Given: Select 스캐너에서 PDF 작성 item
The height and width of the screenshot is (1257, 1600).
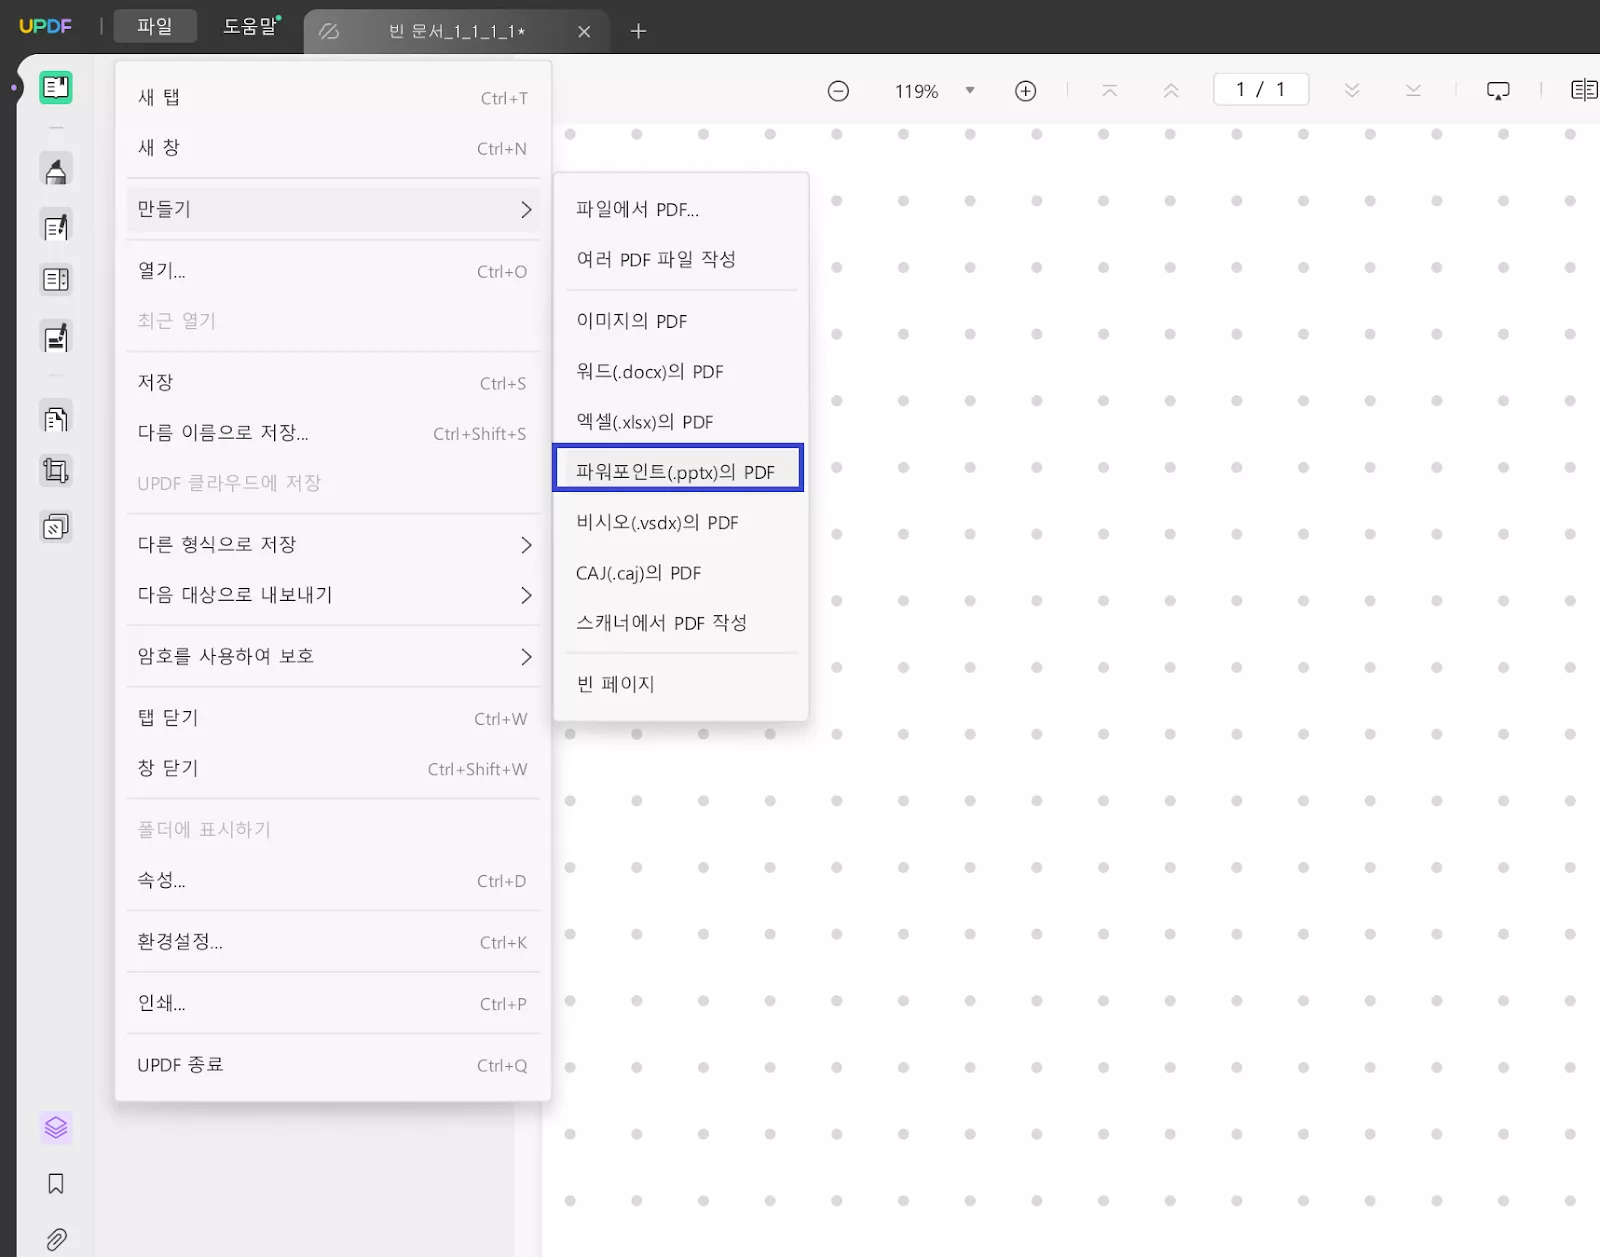Looking at the screenshot, I should (680, 623).
